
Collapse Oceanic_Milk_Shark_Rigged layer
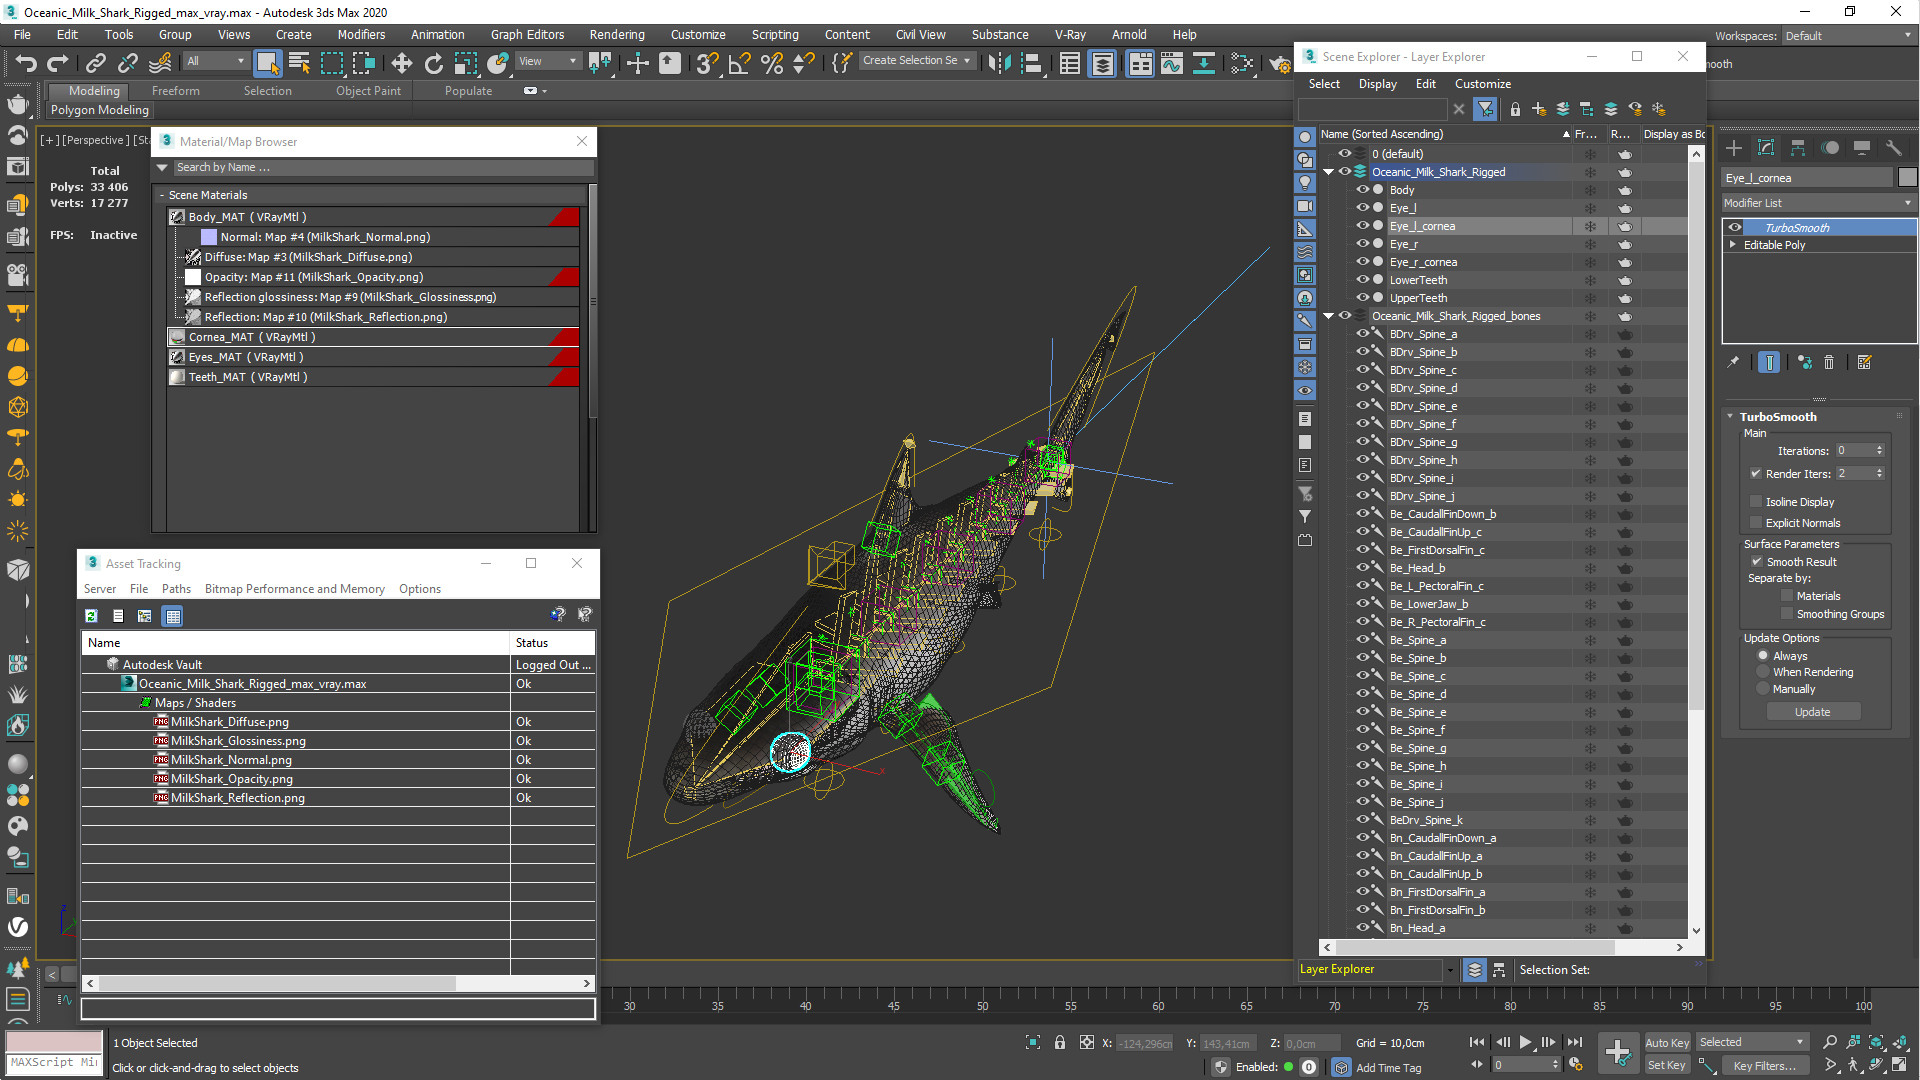tap(1328, 172)
